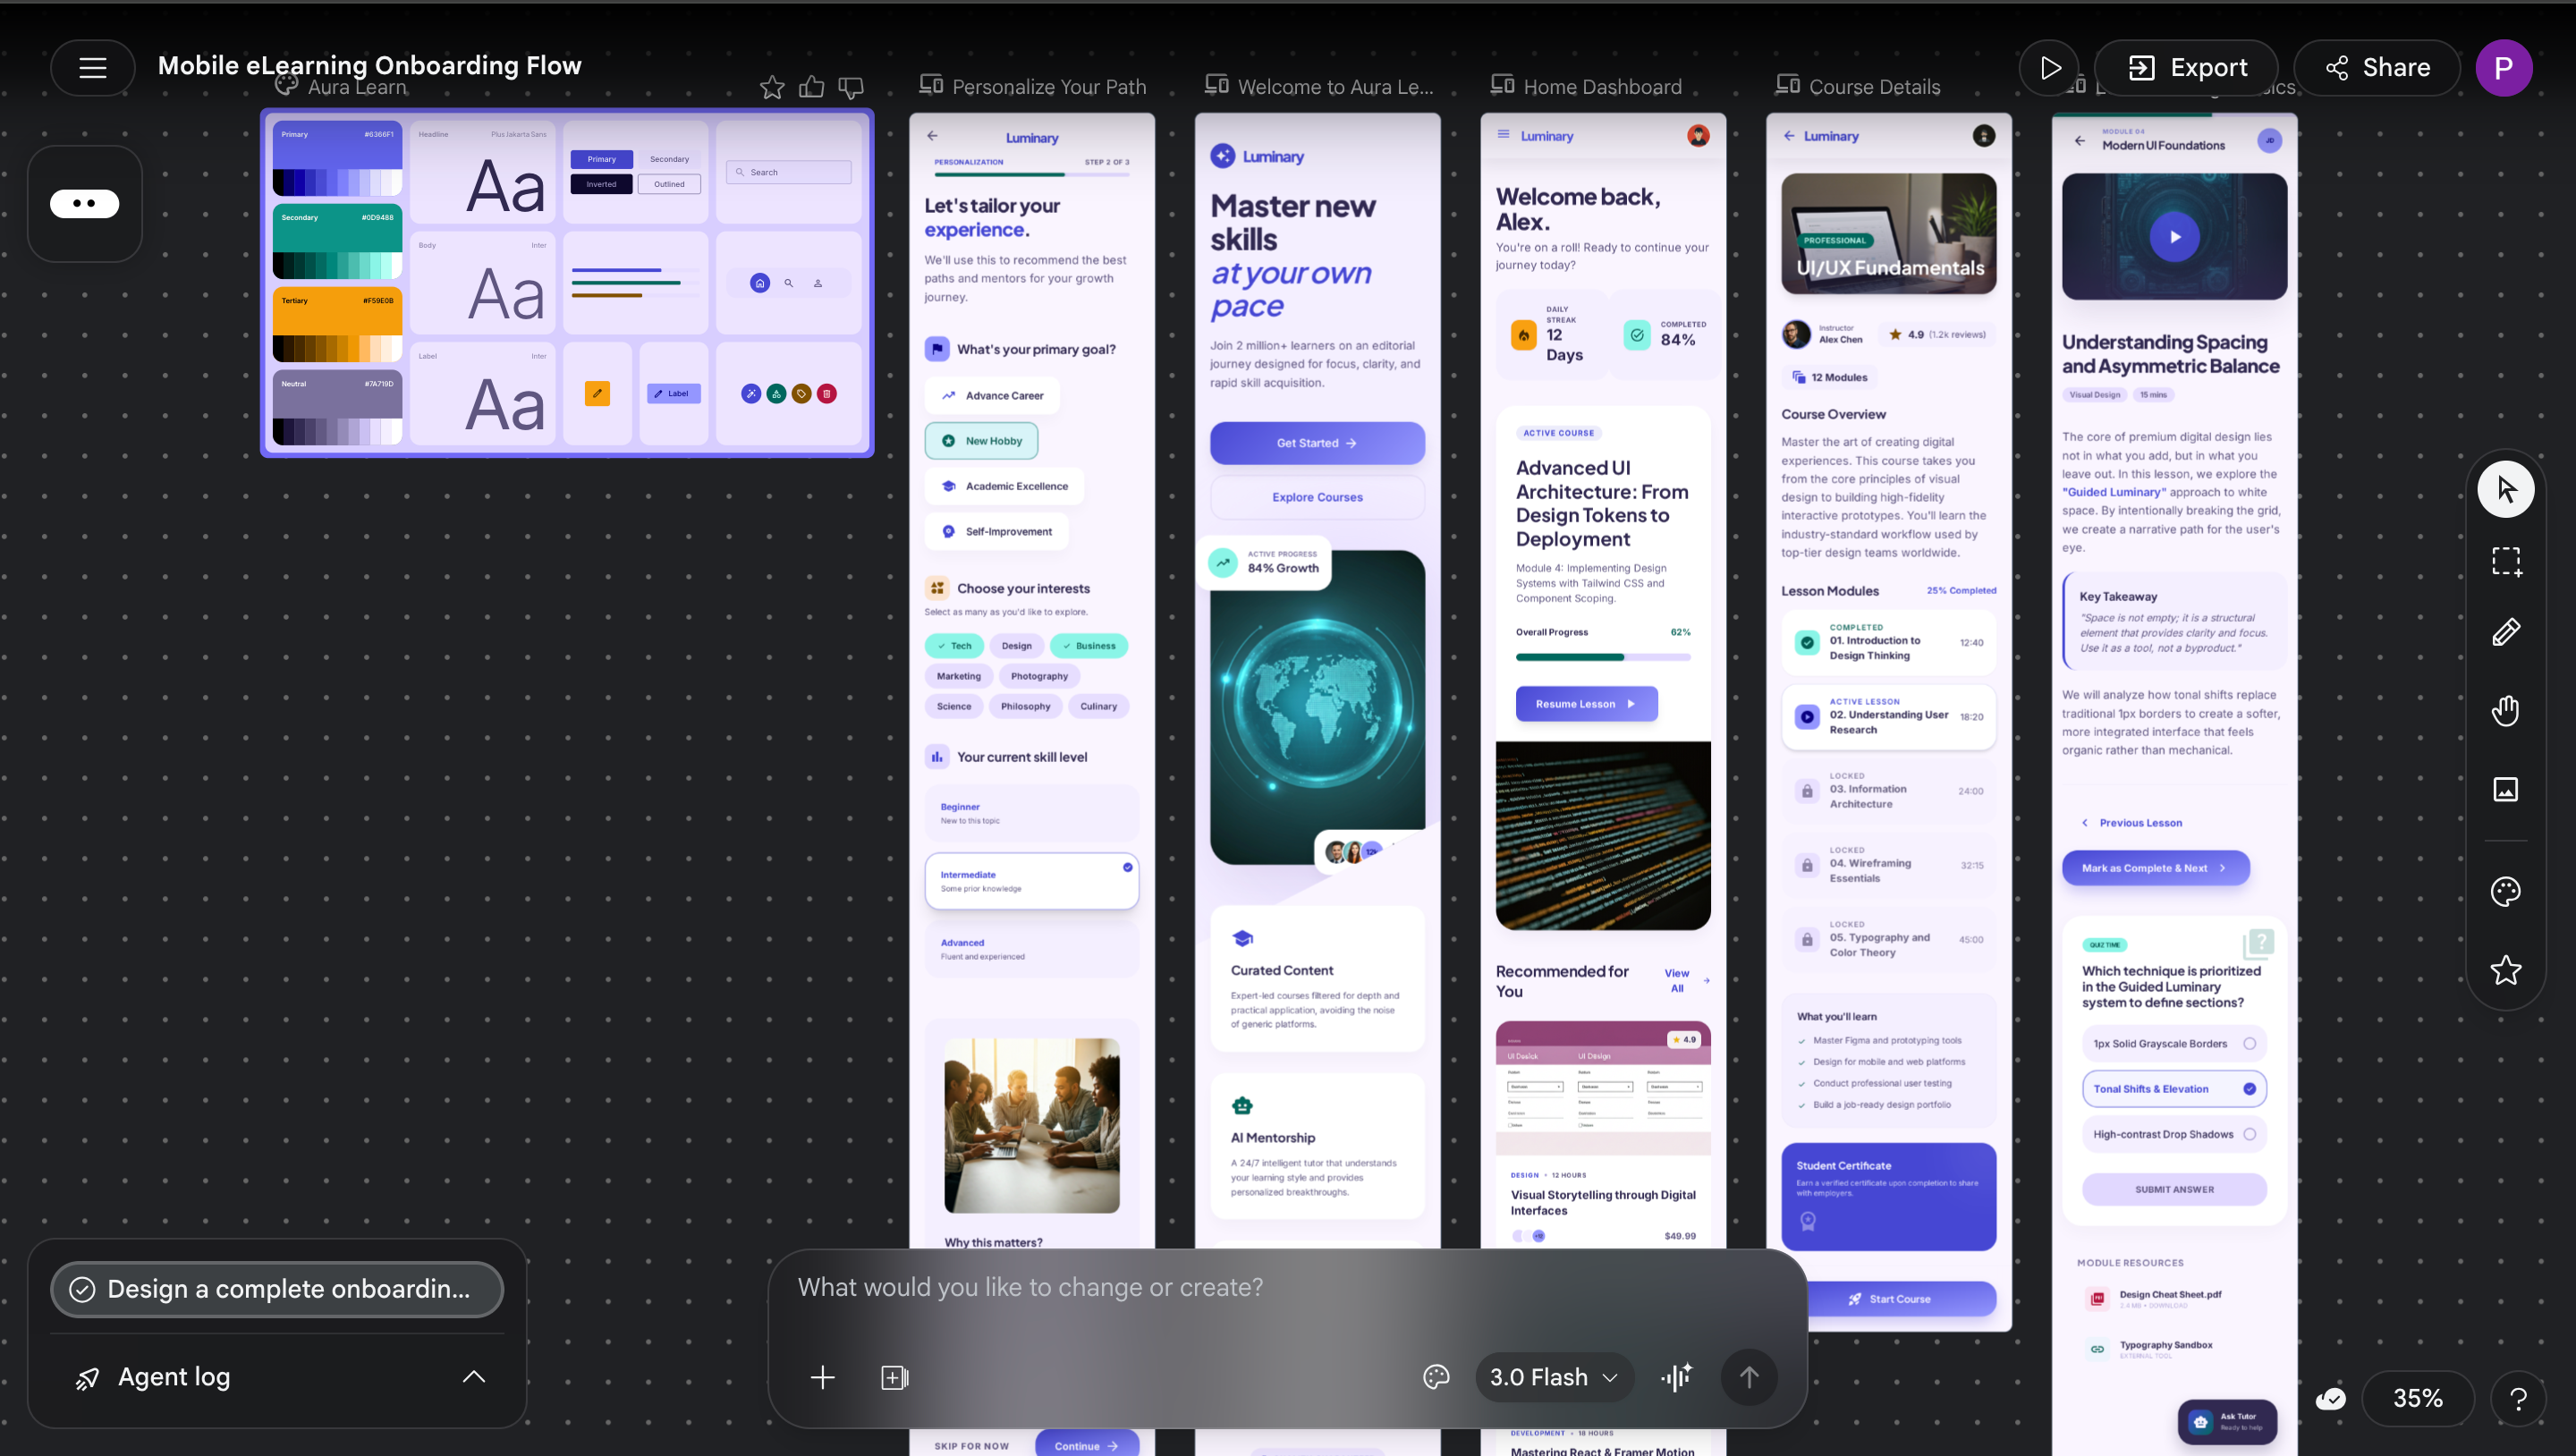The width and height of the screenshot is (2576, 1456).
Task: Open the 35% zoom level control
Action: point(2417,1398)
